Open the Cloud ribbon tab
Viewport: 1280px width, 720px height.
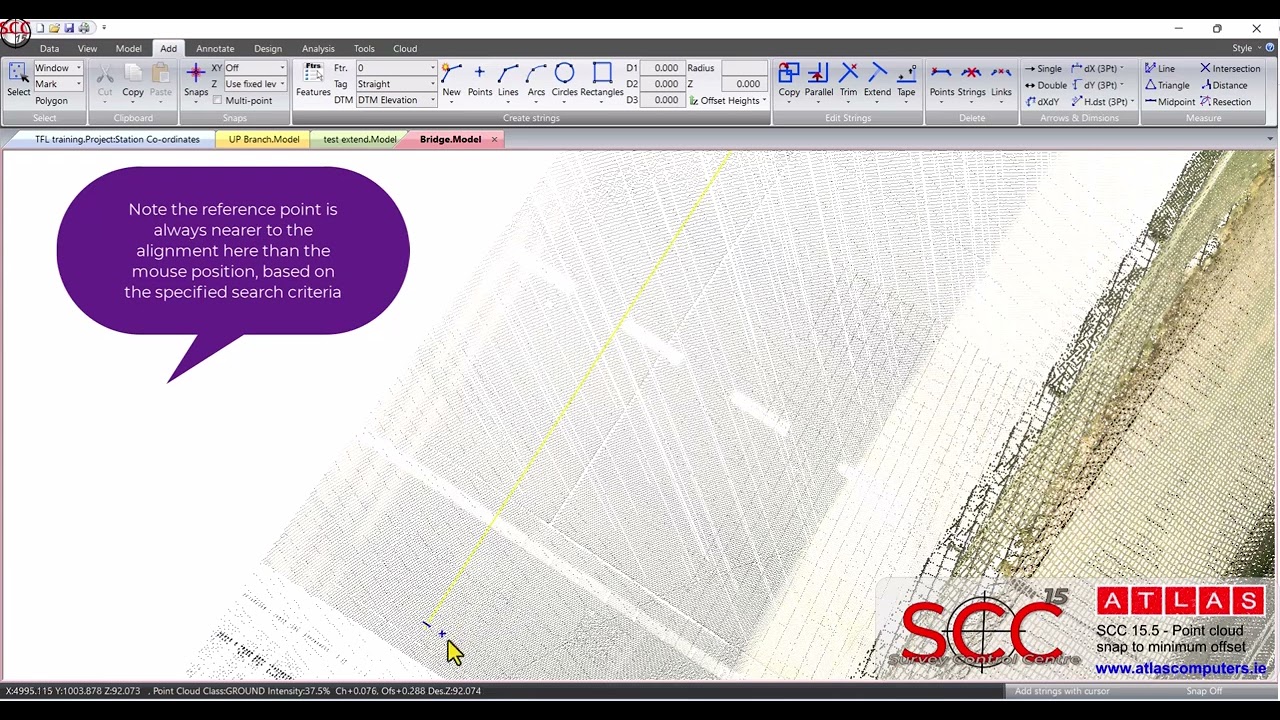click(x=405, y=48)
